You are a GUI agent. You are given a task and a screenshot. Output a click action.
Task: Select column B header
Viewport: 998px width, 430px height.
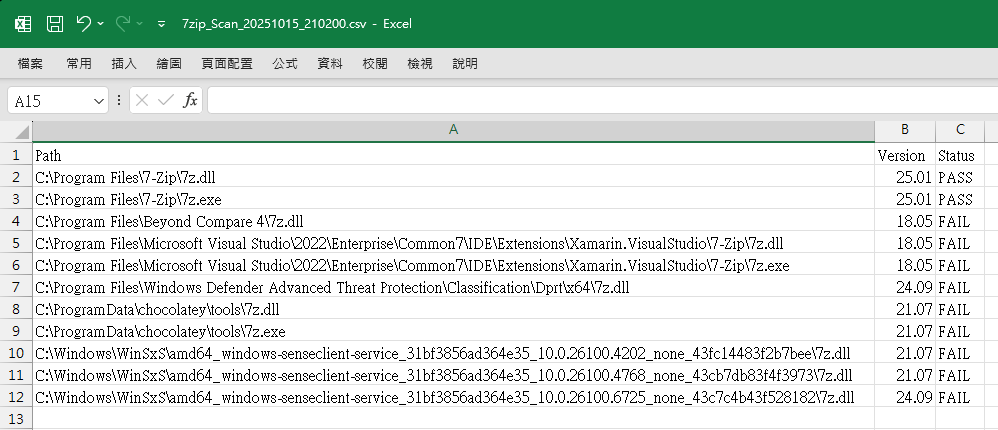coord(904,130)
